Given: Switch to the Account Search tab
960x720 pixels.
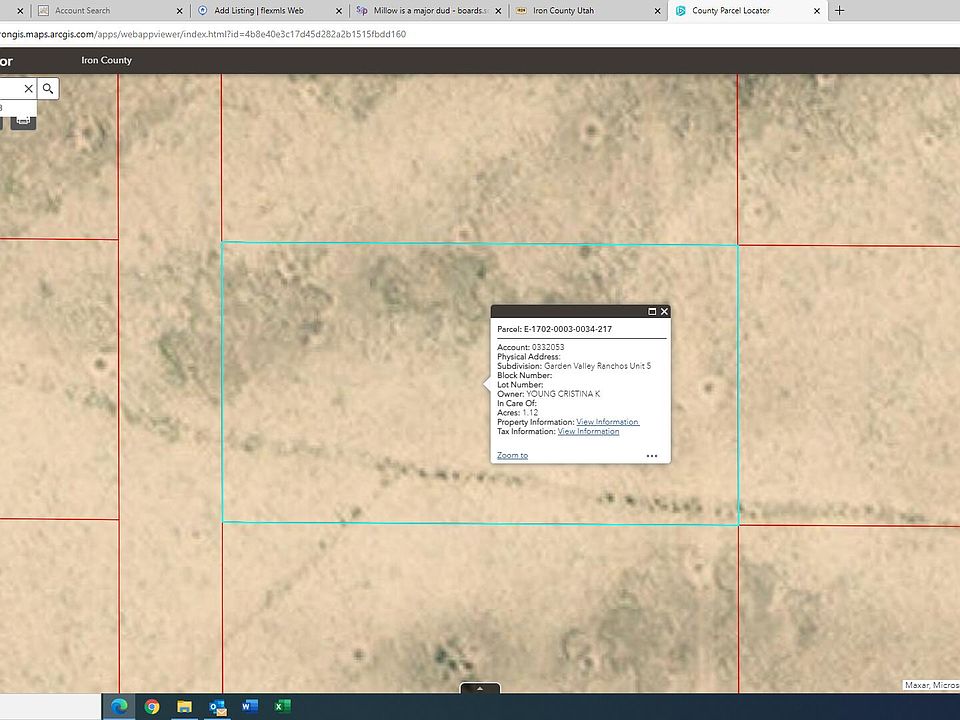Looking at the screenshot, I should tap(110, 10).
